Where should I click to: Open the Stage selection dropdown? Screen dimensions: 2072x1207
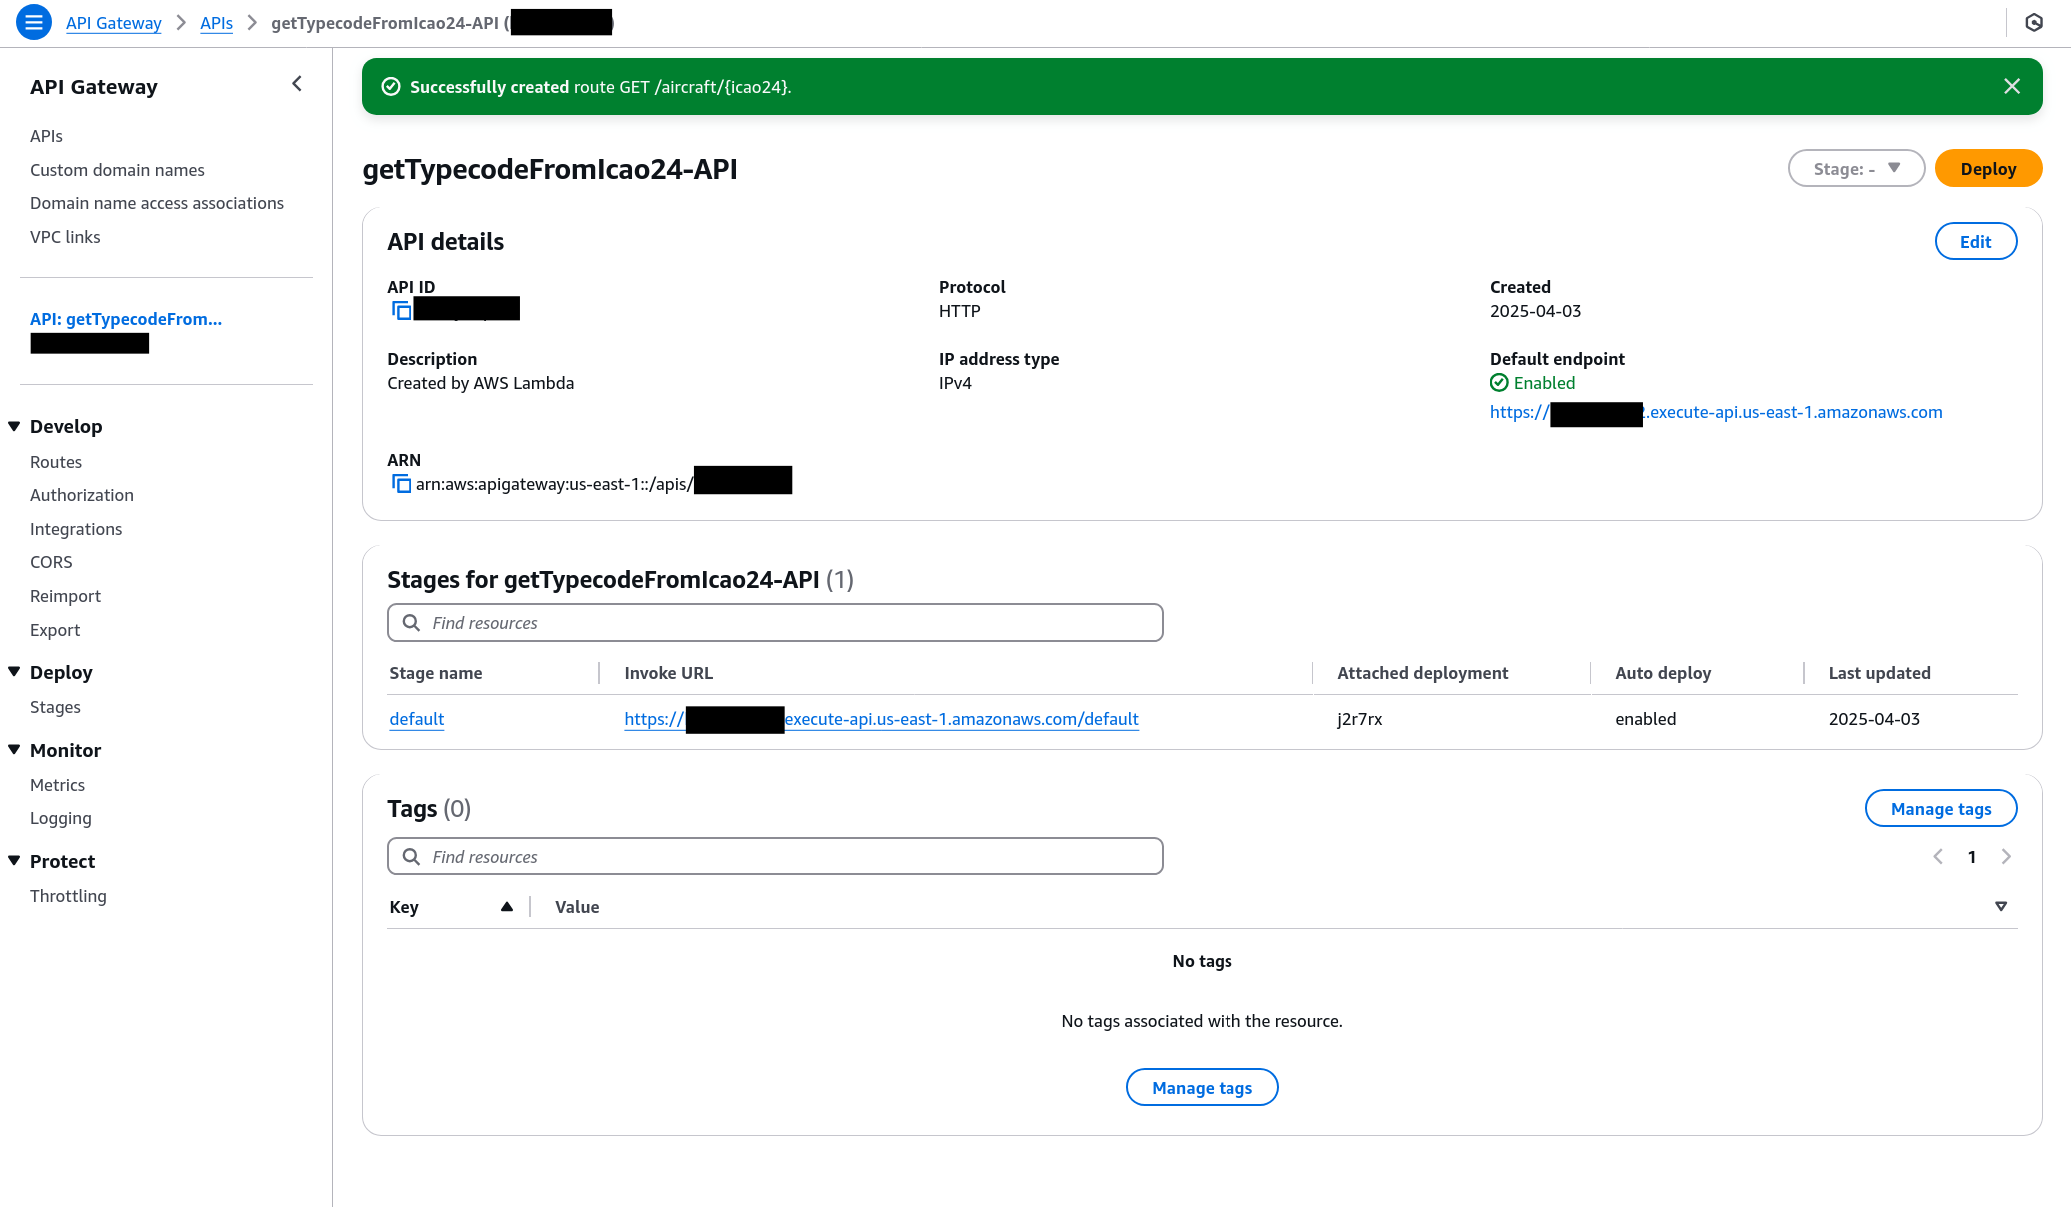tap(1856, 168)
